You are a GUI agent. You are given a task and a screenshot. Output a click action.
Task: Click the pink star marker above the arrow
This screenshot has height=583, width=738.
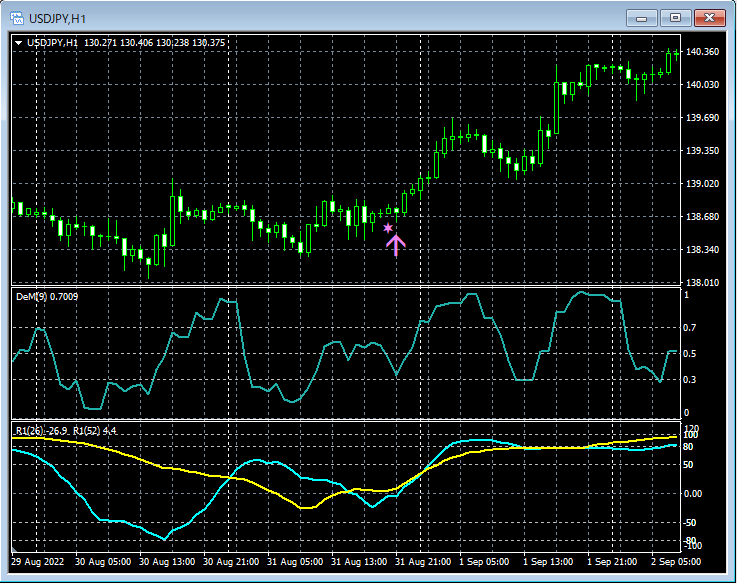tap(388, 228)
